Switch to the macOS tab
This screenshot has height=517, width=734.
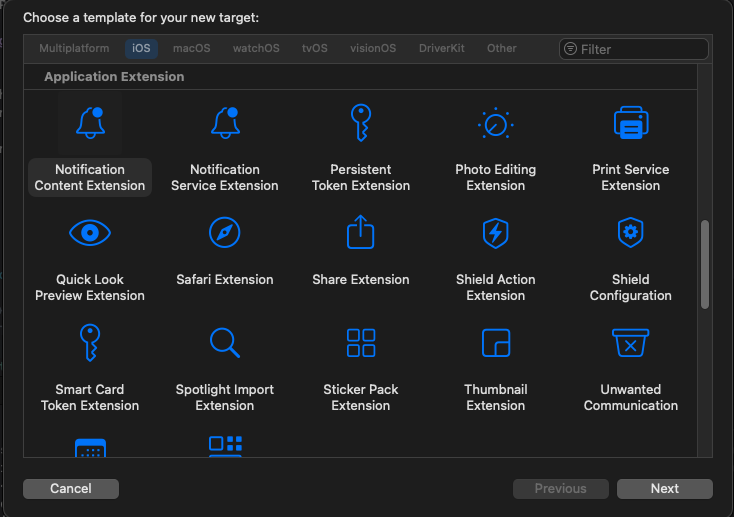pos(191,48)
